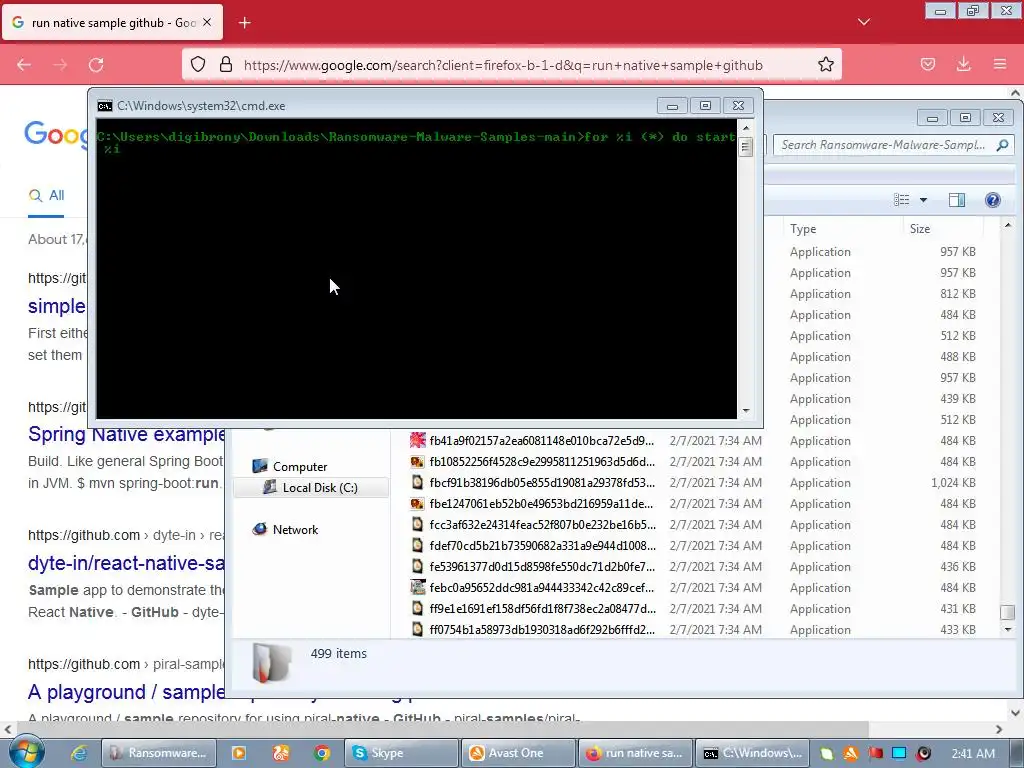Click the network monitor tray icon

click(899, 753)
